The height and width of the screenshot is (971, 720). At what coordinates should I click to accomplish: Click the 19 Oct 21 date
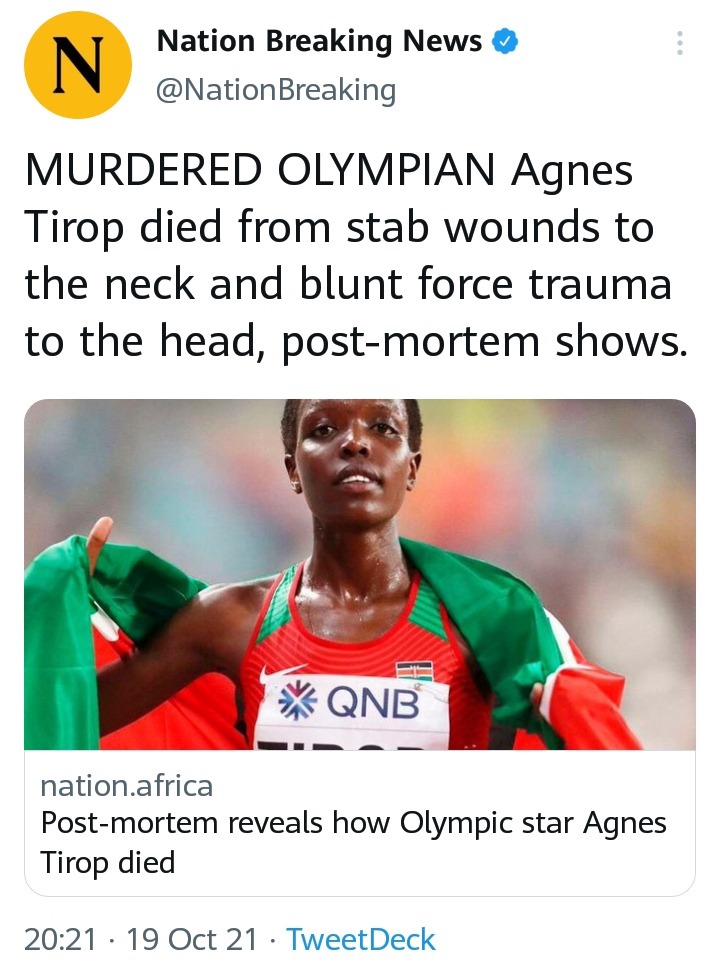click(x=192, y=939)
